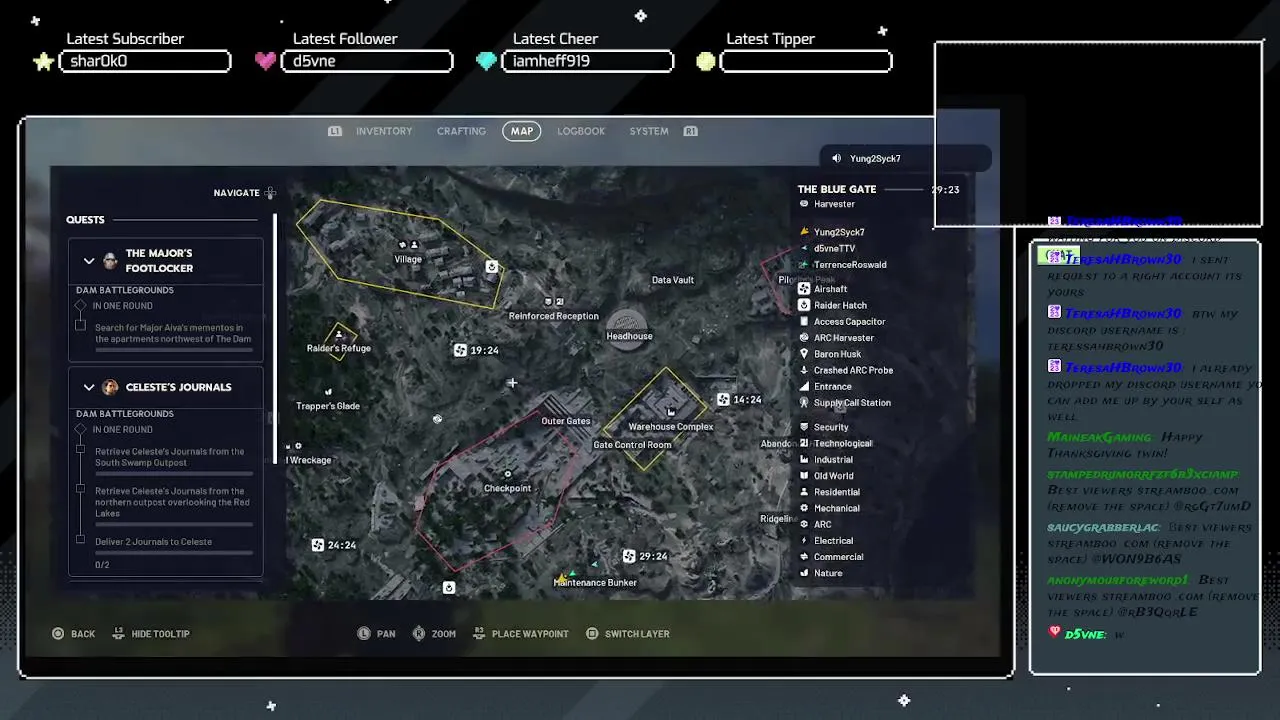The height and width of the screenshot is (720, 1280).
Task: Click the Latest Cheer field iamheff919
Action: pyautogui.click(x=587, y=61)
